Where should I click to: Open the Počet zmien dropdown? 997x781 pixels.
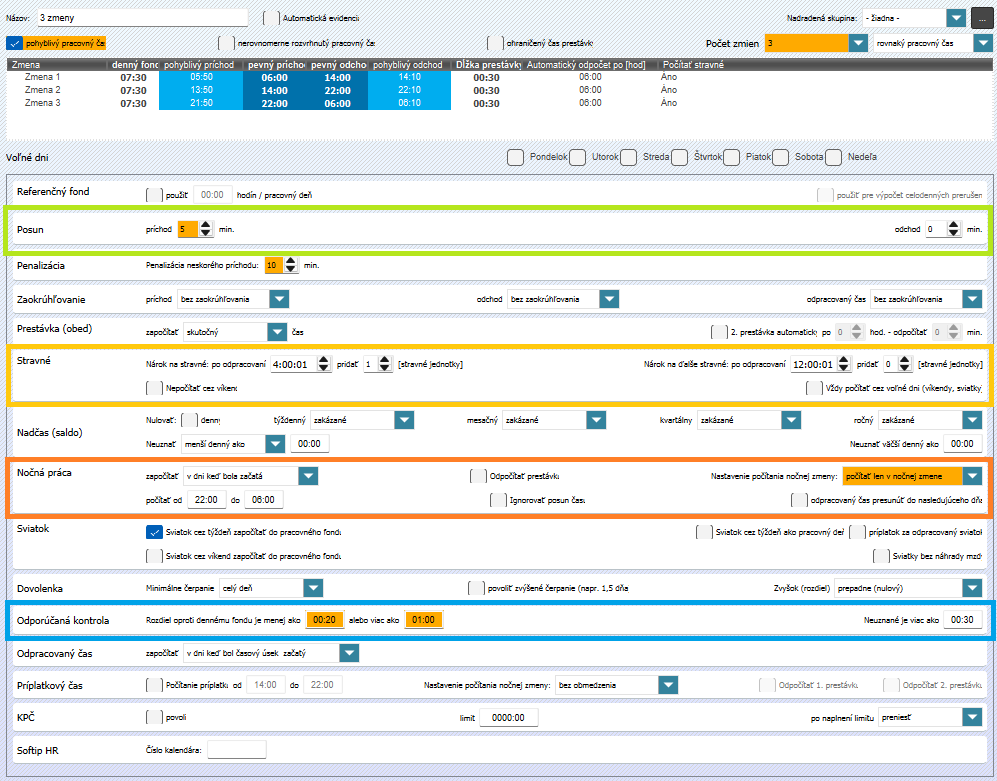coord(857,43)
